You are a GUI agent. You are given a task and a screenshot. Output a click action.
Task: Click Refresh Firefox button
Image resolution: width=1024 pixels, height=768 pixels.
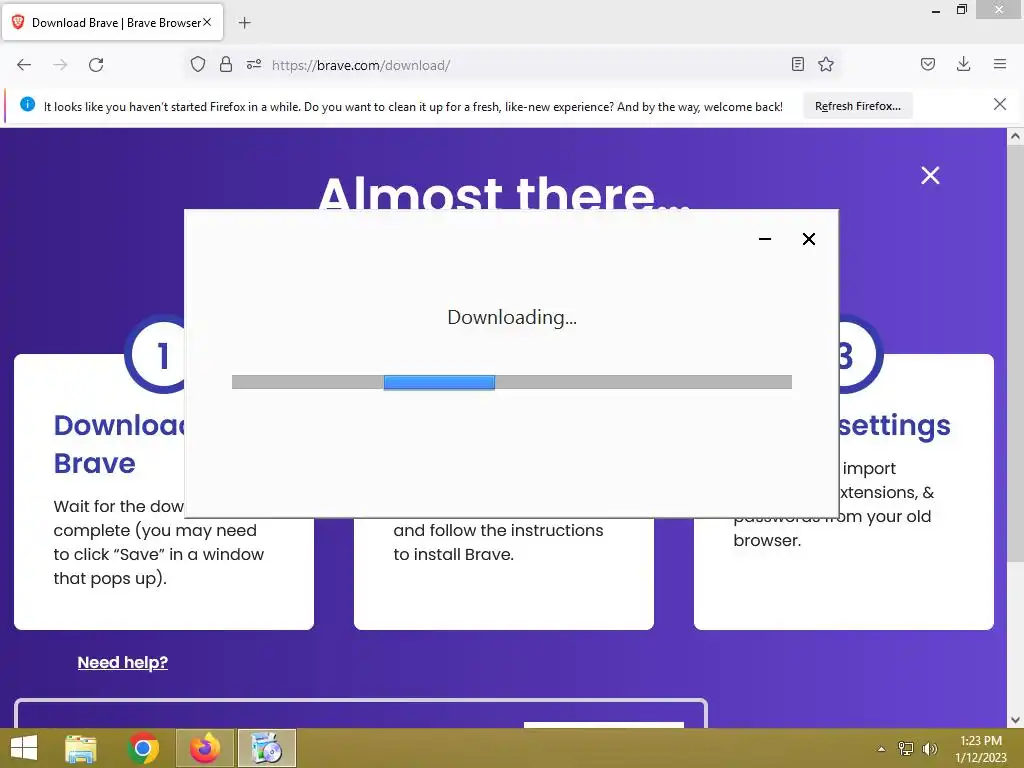(x=857, y=106)
